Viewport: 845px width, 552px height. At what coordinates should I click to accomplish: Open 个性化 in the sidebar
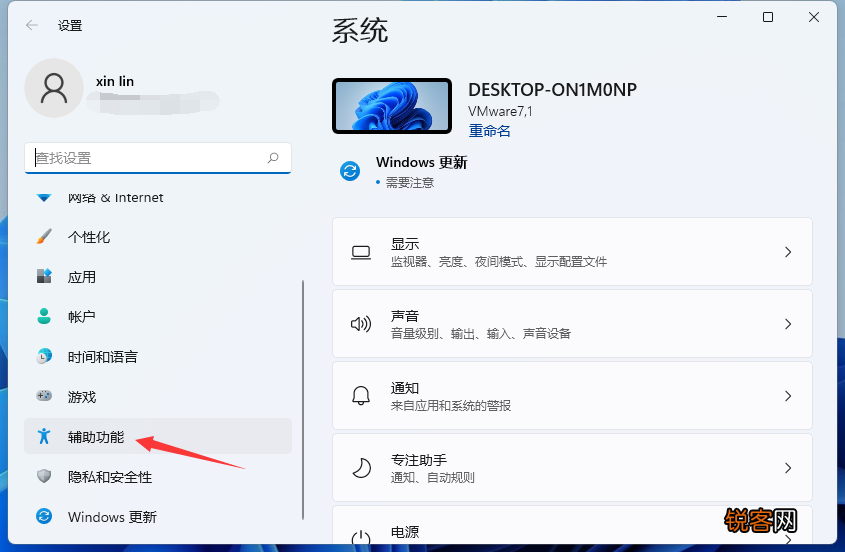(x=158, y=237)
